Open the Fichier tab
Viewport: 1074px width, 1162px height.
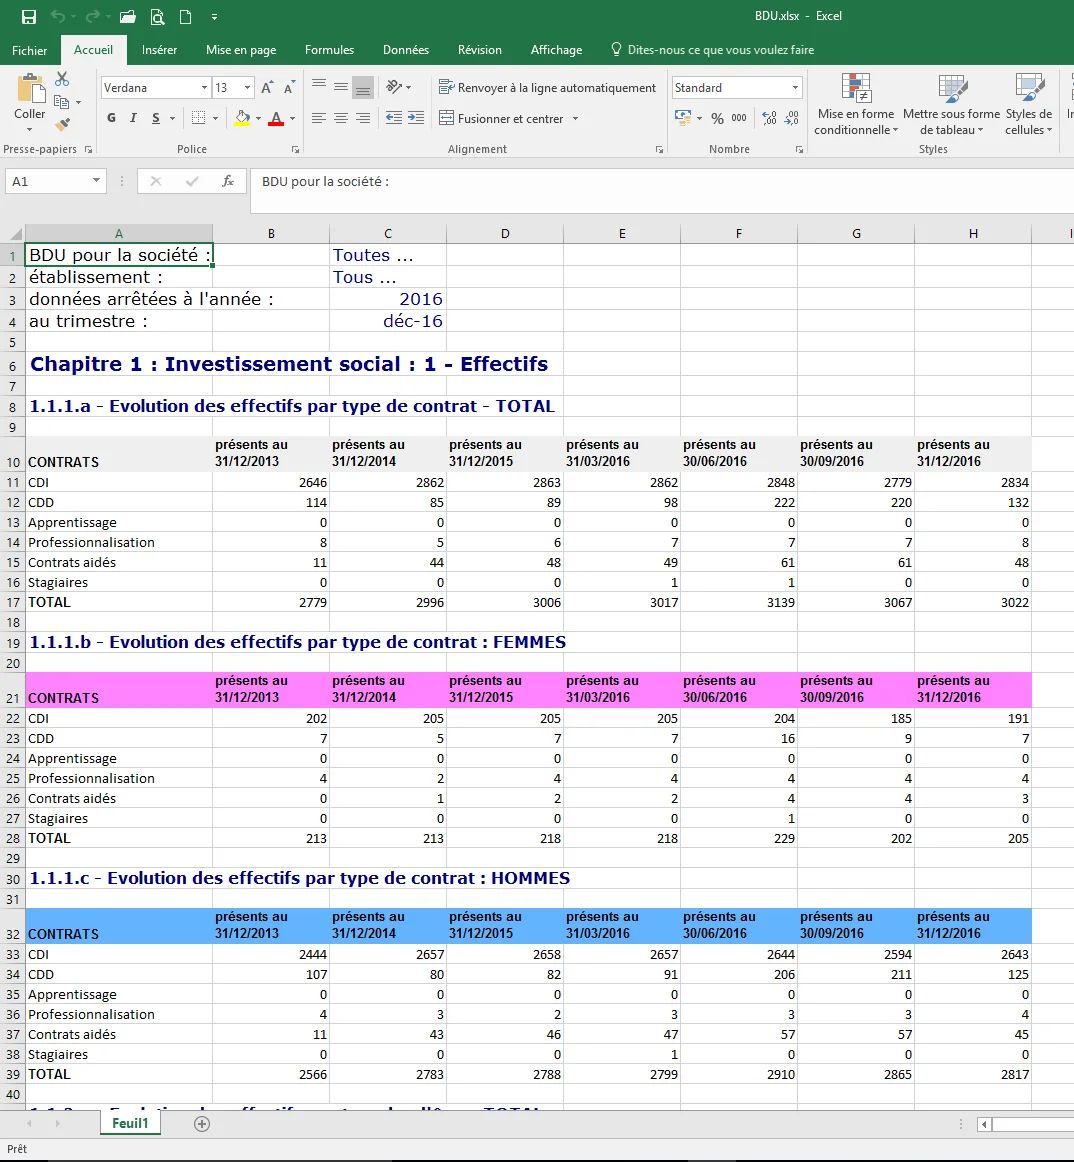click(x=30, y=50)
